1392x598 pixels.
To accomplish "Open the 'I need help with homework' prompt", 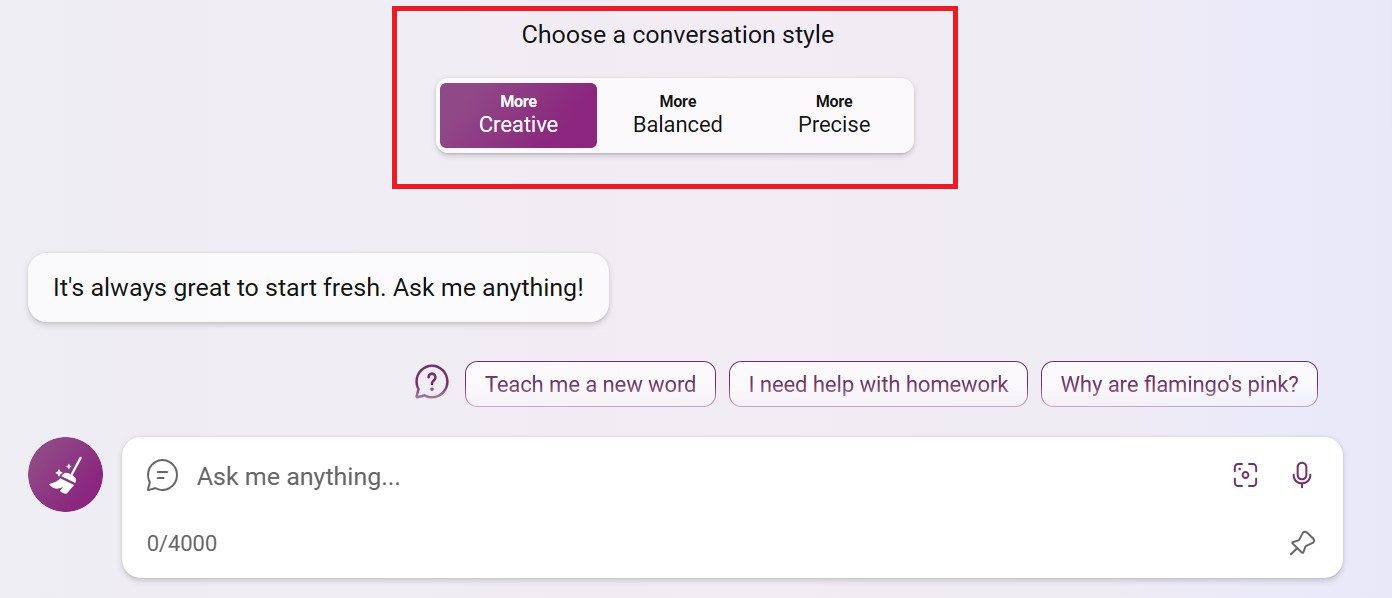I will coord(878,383).
